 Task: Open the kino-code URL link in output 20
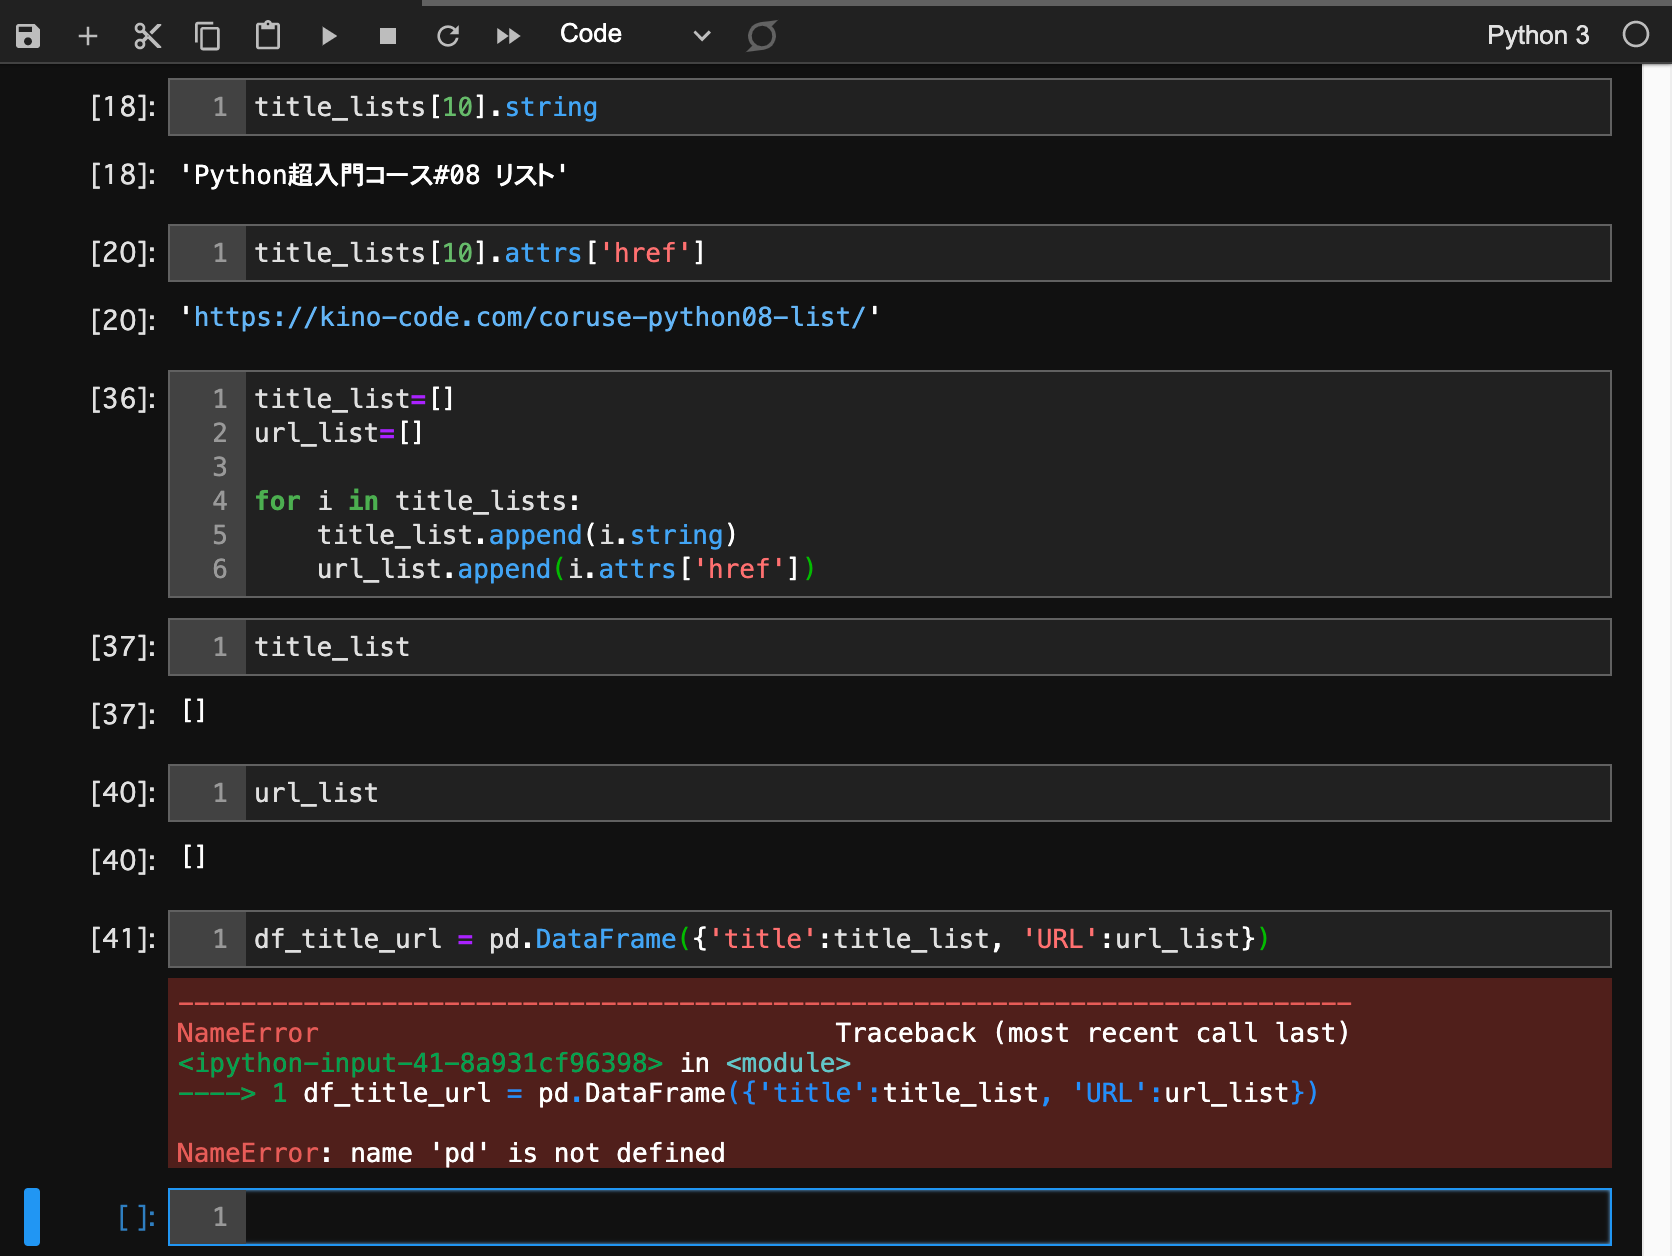coord(529,317)
